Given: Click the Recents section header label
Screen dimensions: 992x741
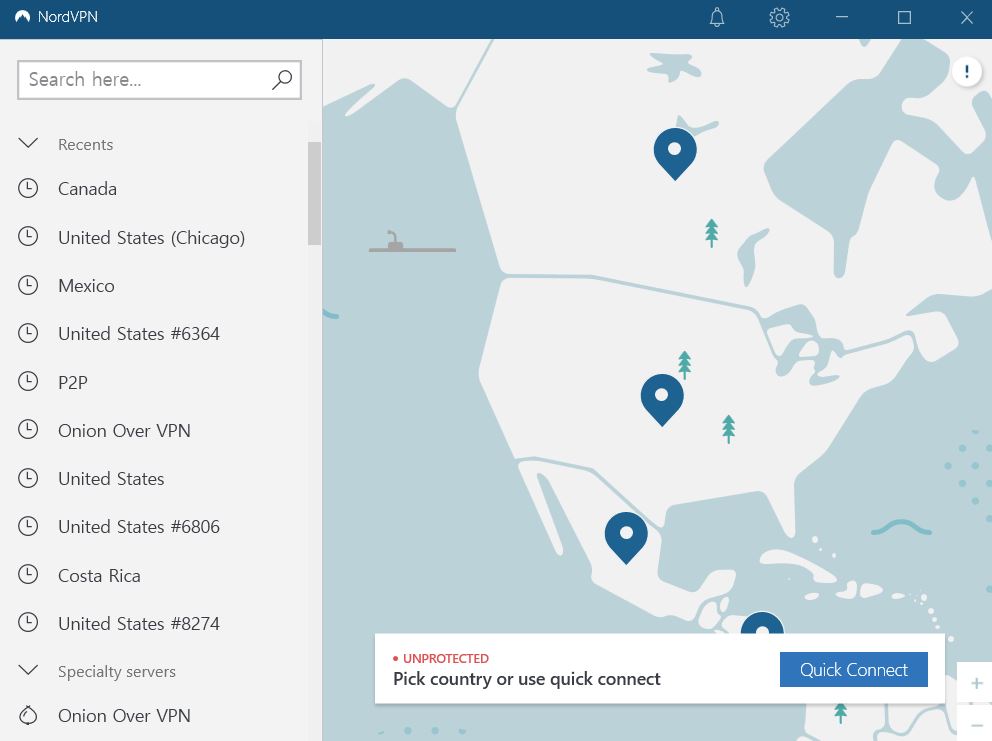Looking at the screenshot, I should [x=85, y=144].
